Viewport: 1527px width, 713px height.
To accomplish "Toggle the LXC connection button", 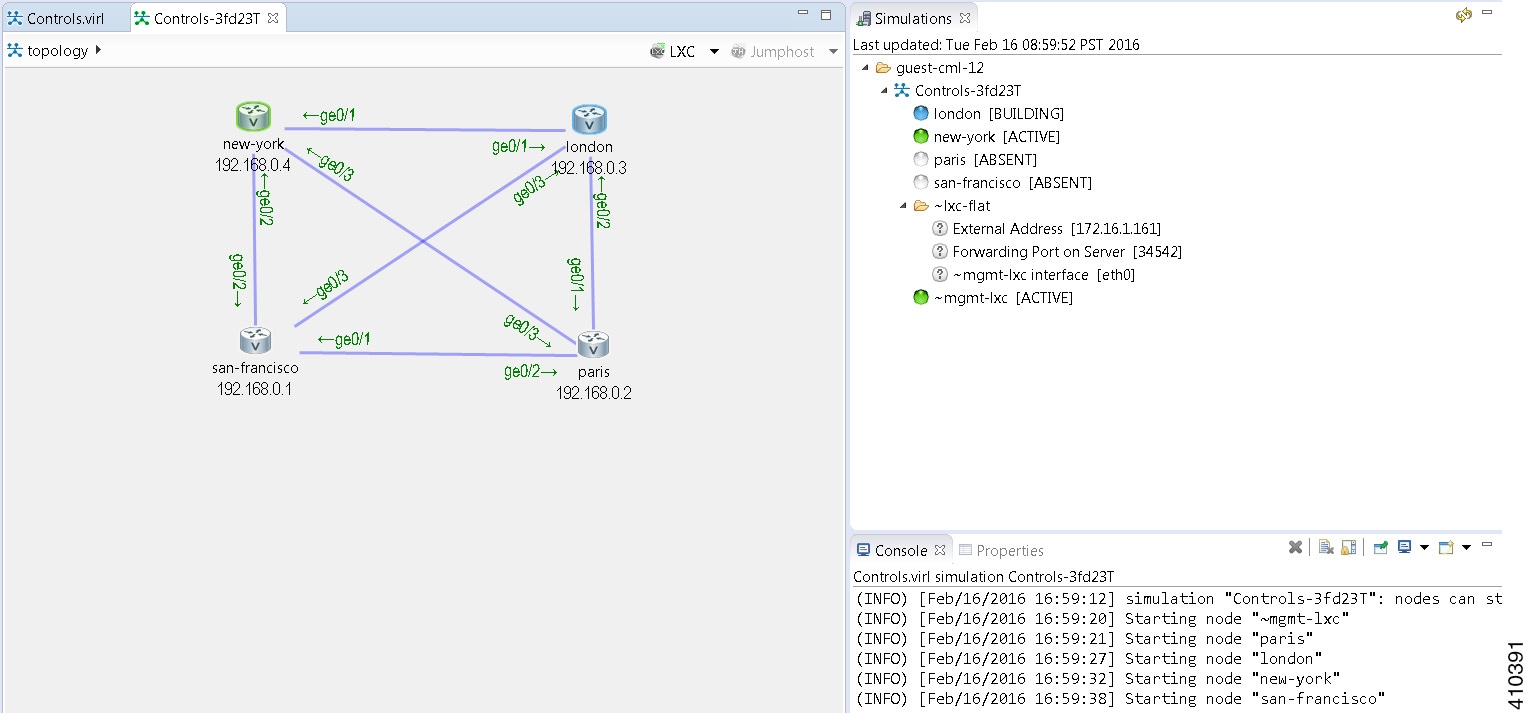I will coord(673,51).
